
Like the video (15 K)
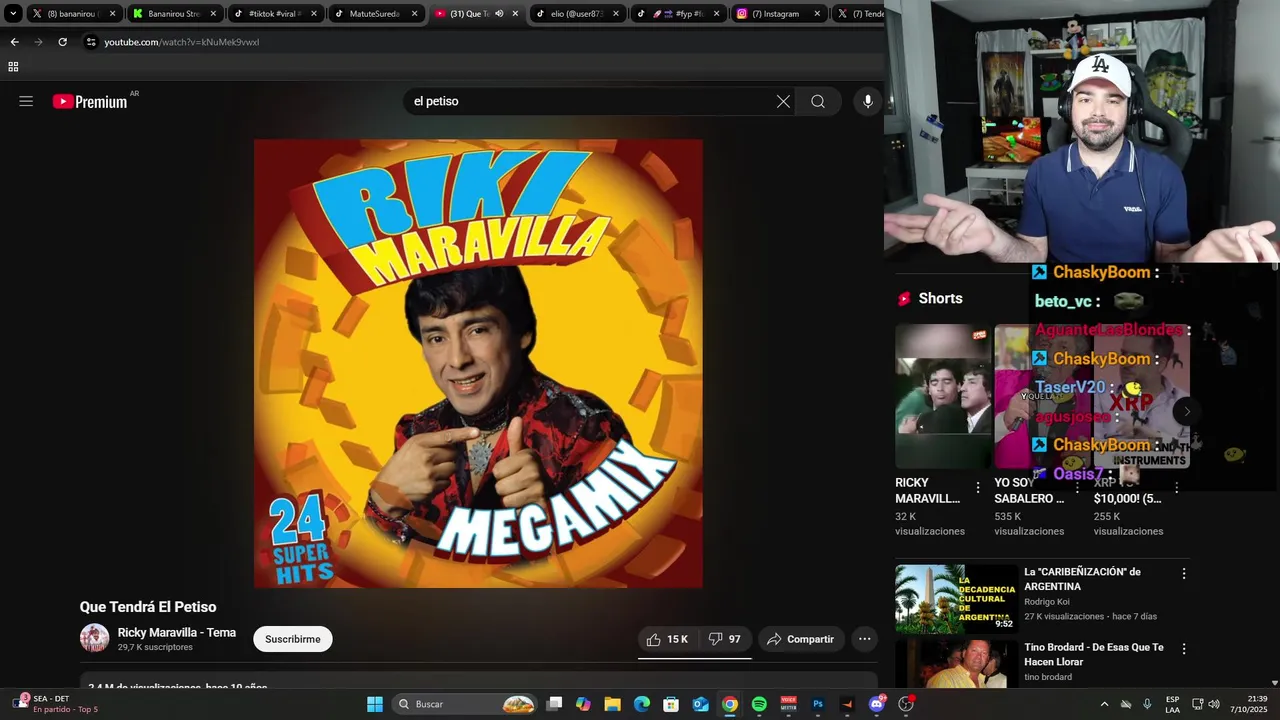tap(667, 639)
